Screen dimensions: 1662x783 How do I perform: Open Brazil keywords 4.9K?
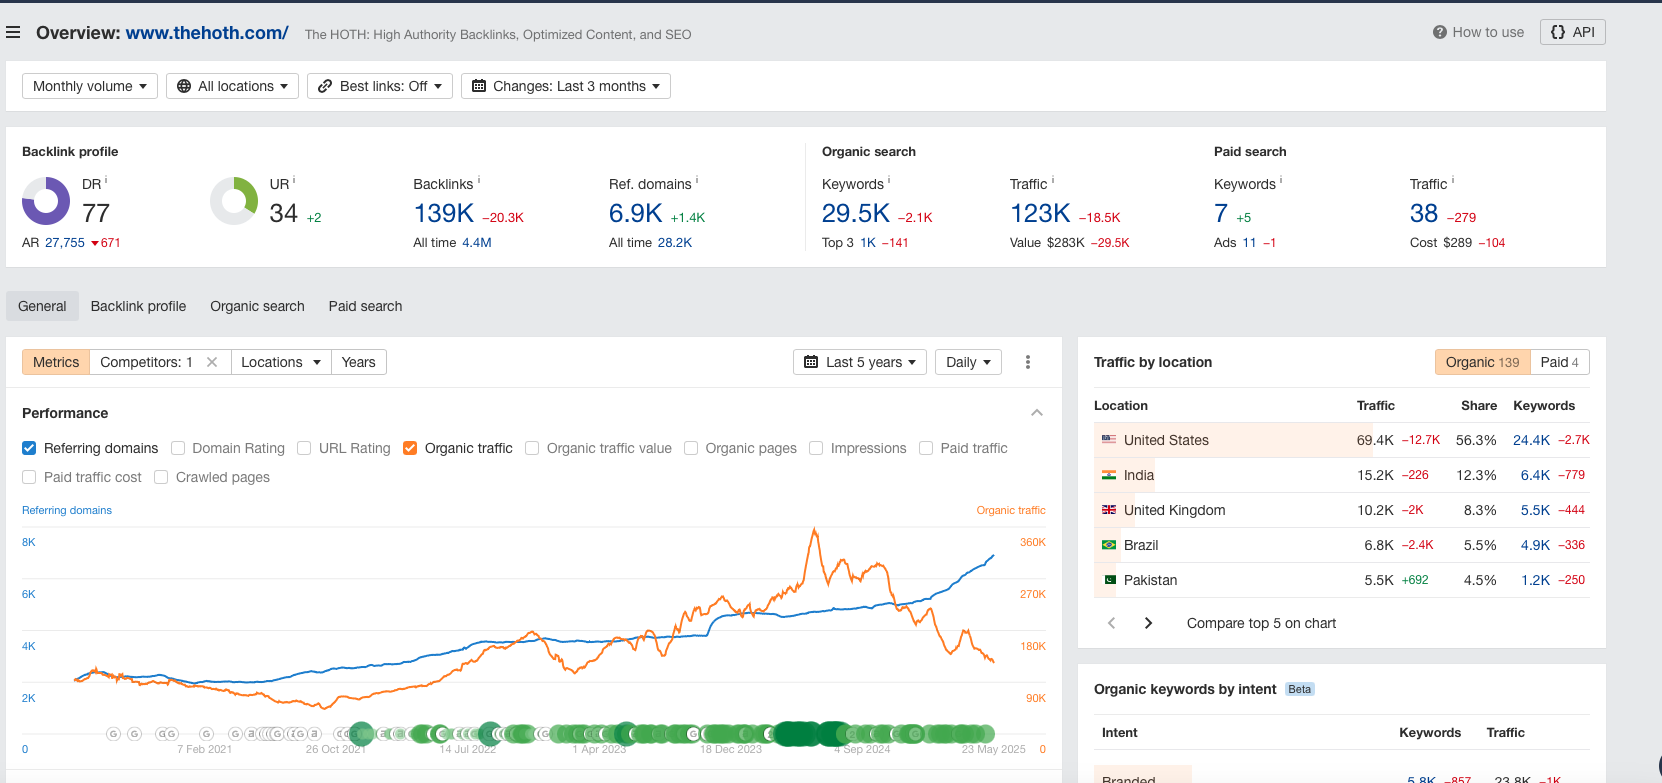point(1535,545)
